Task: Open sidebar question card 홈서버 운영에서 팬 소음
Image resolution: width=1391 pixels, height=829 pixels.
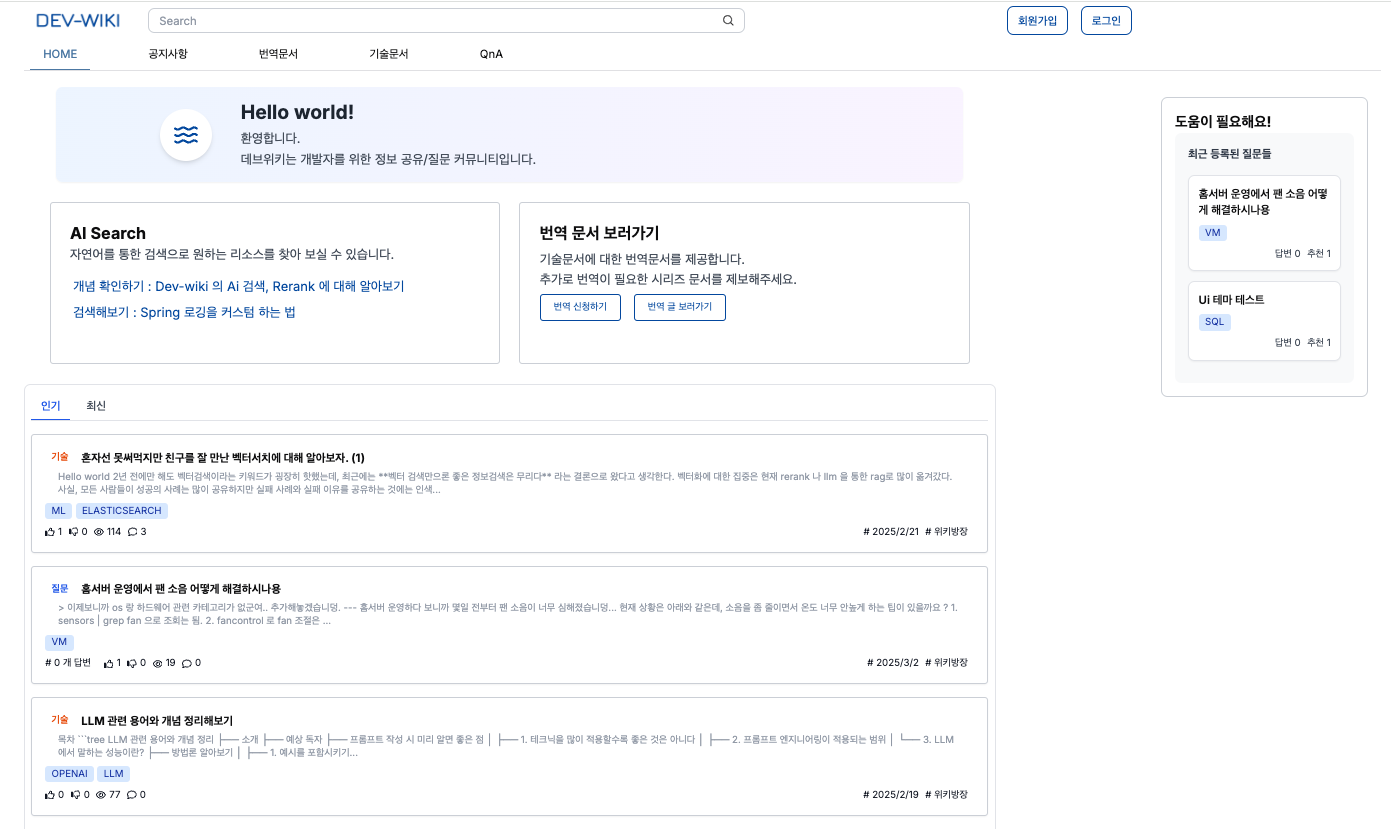Action: (1264, 223)
